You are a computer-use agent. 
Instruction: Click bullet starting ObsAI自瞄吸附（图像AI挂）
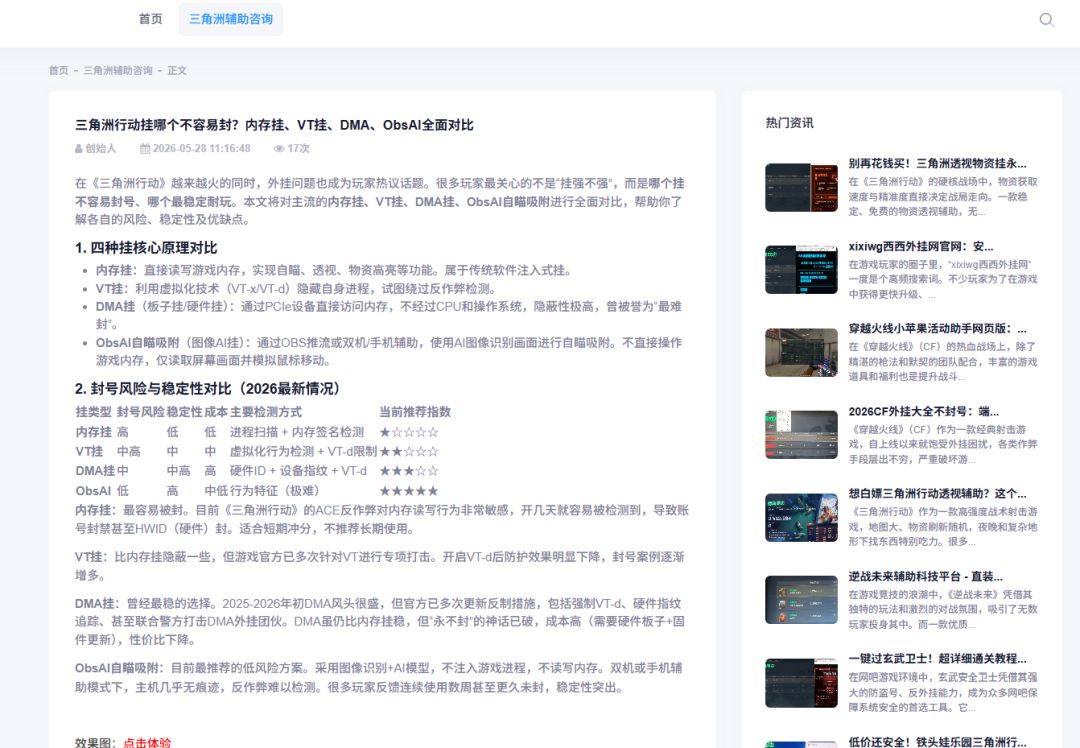(388, 351)
